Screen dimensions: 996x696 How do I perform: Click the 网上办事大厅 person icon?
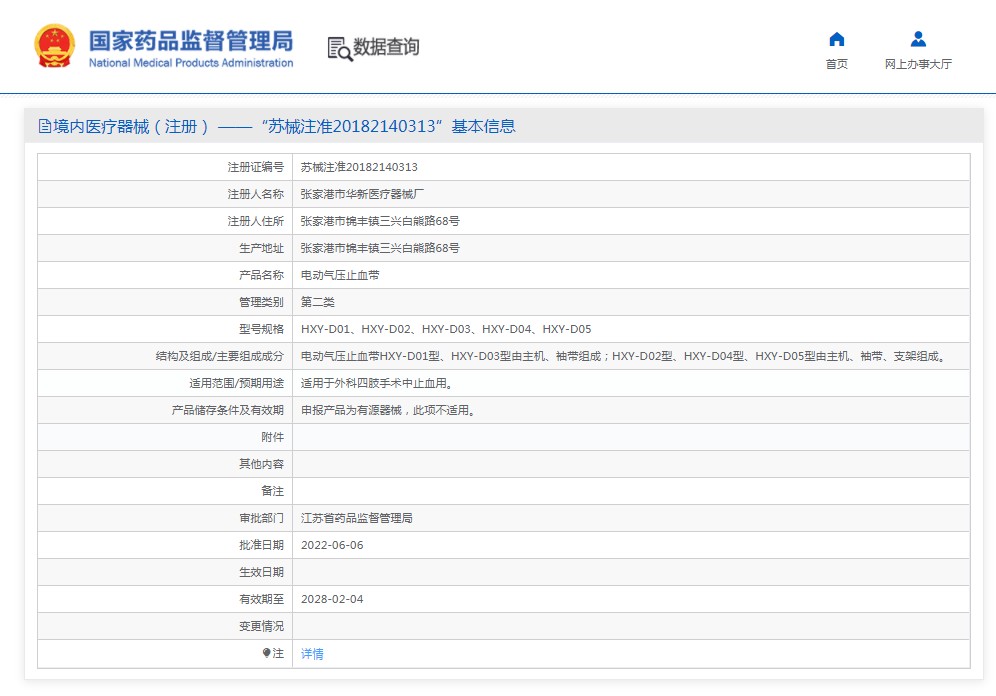click(x=918, y=40)
